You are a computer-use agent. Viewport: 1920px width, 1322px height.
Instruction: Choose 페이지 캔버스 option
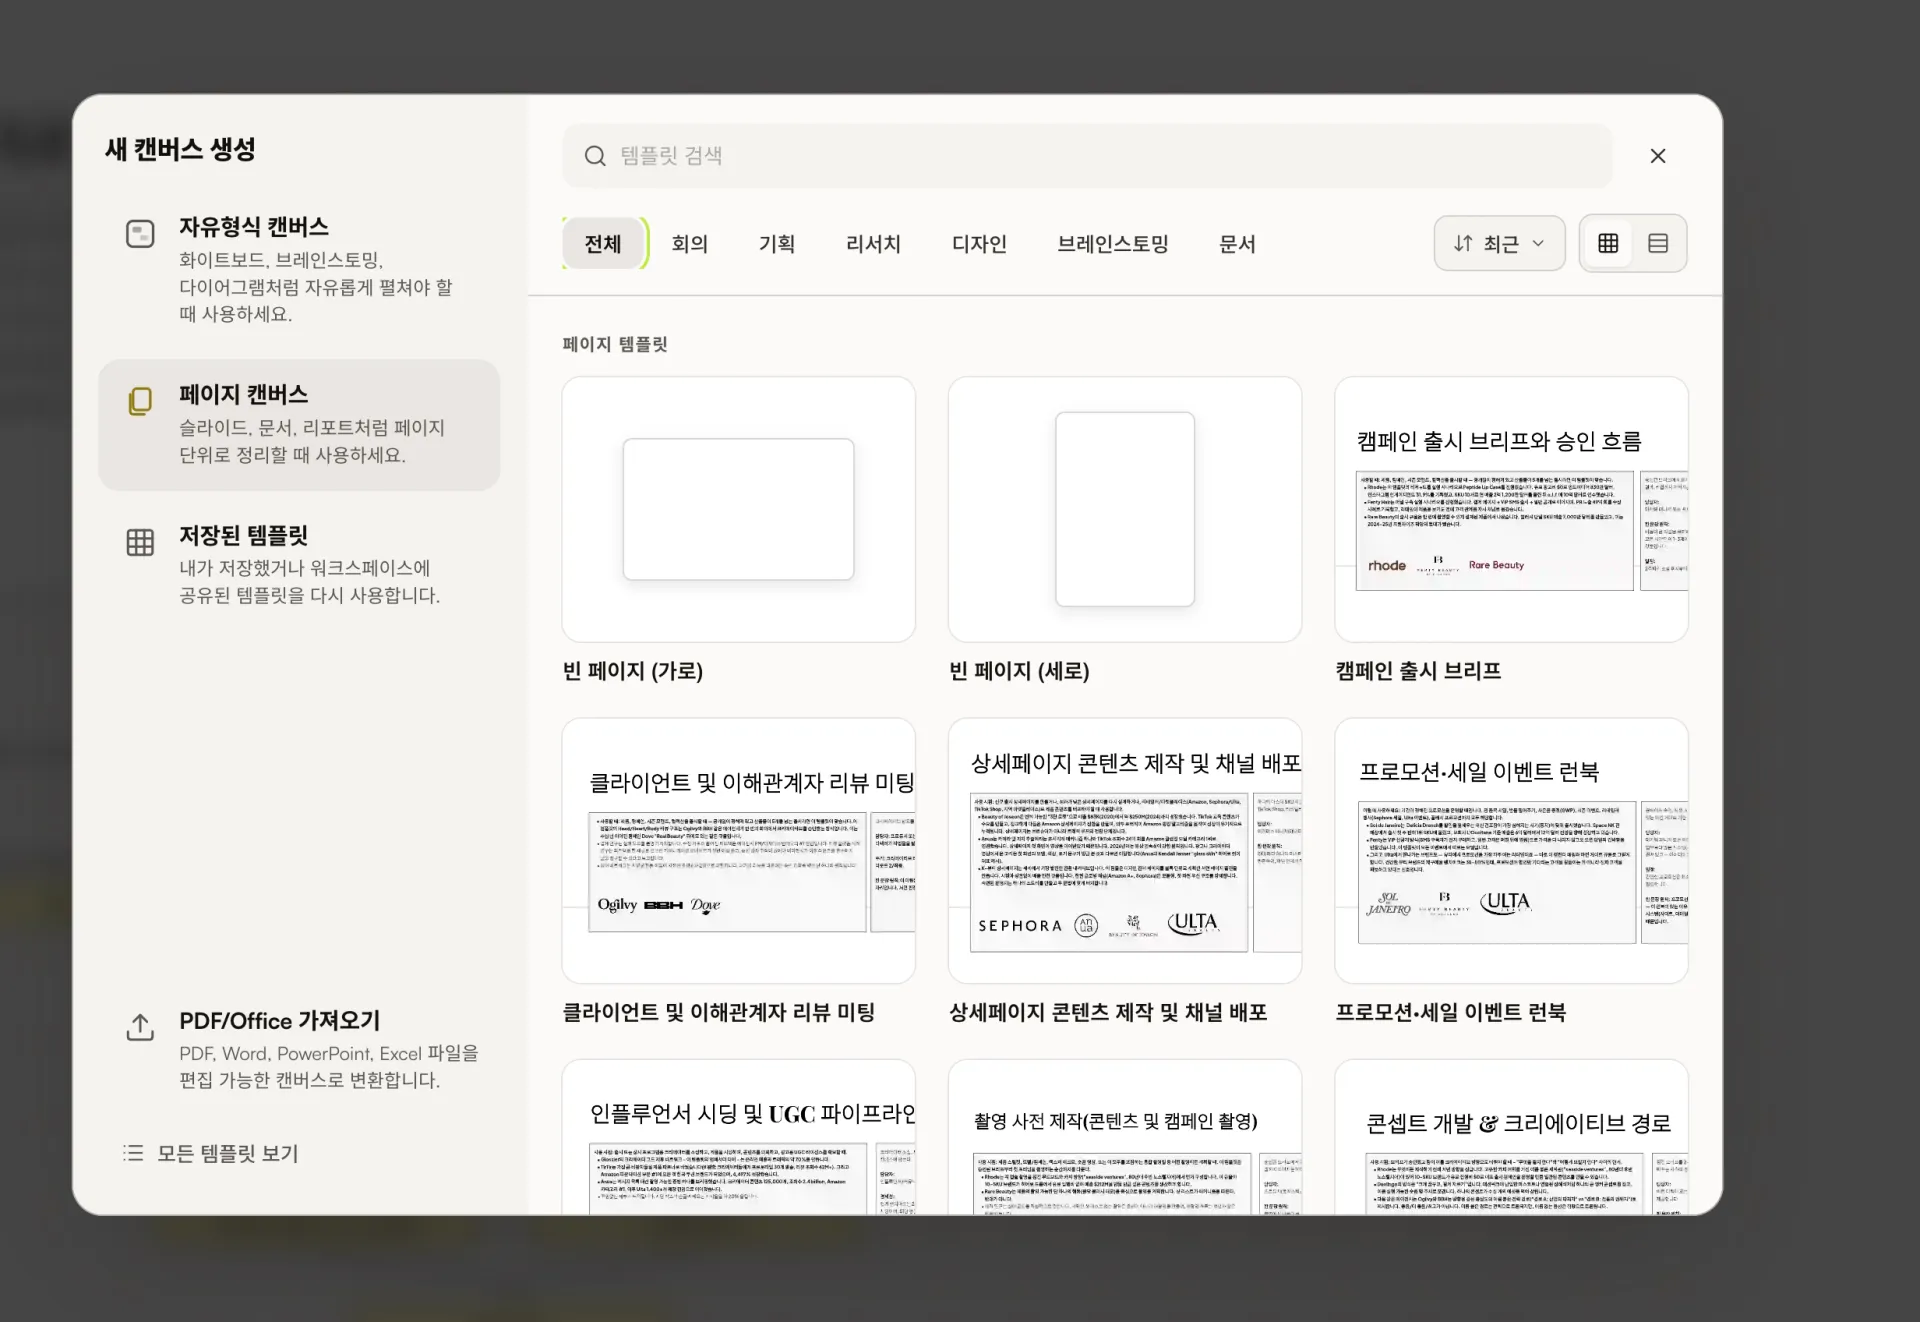(299, 425)
